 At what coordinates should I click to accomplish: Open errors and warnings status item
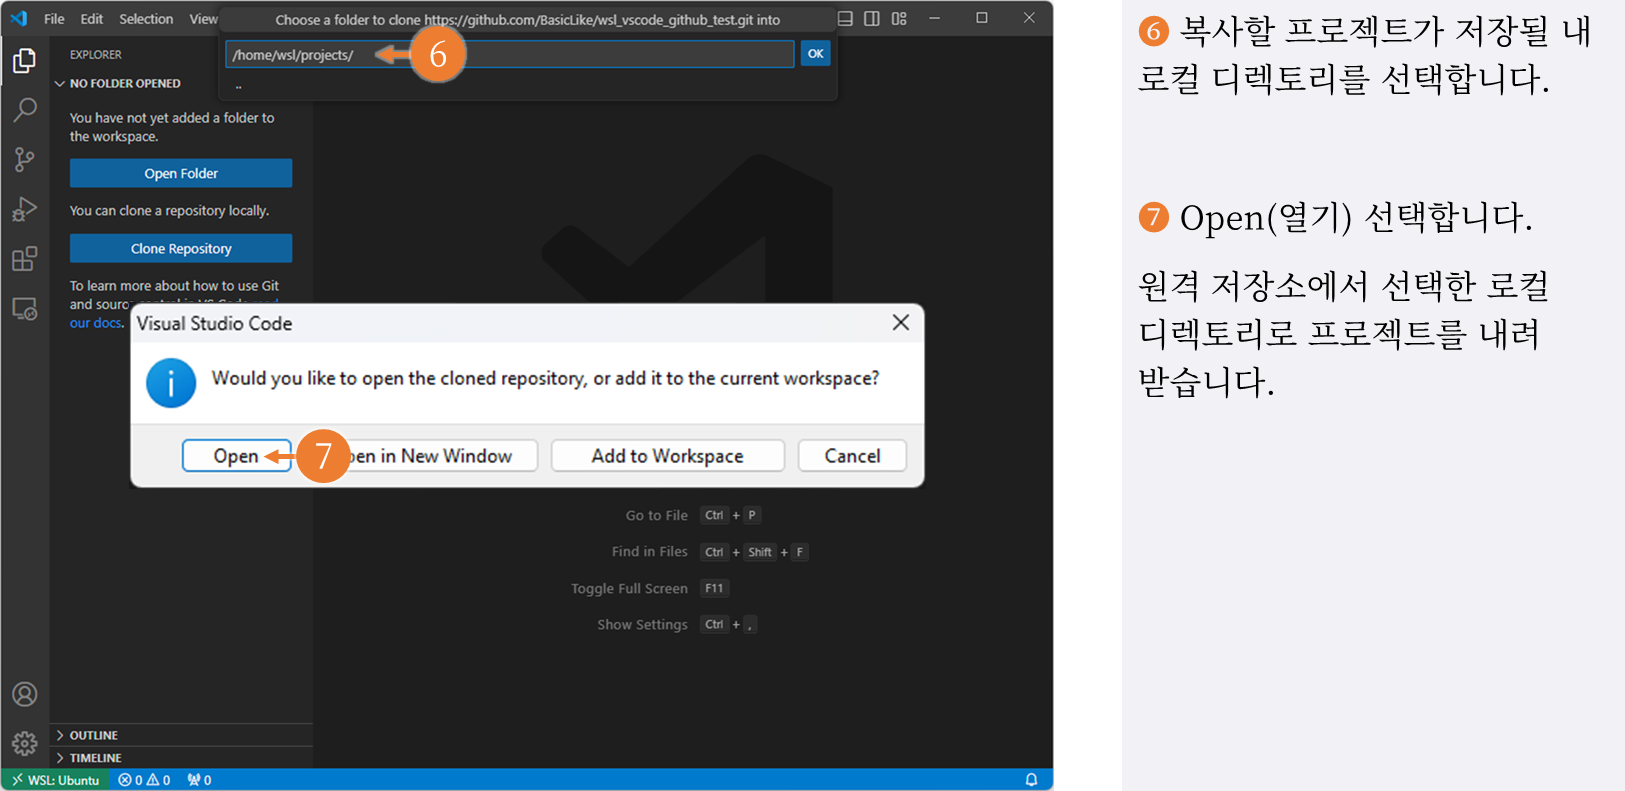144,780
